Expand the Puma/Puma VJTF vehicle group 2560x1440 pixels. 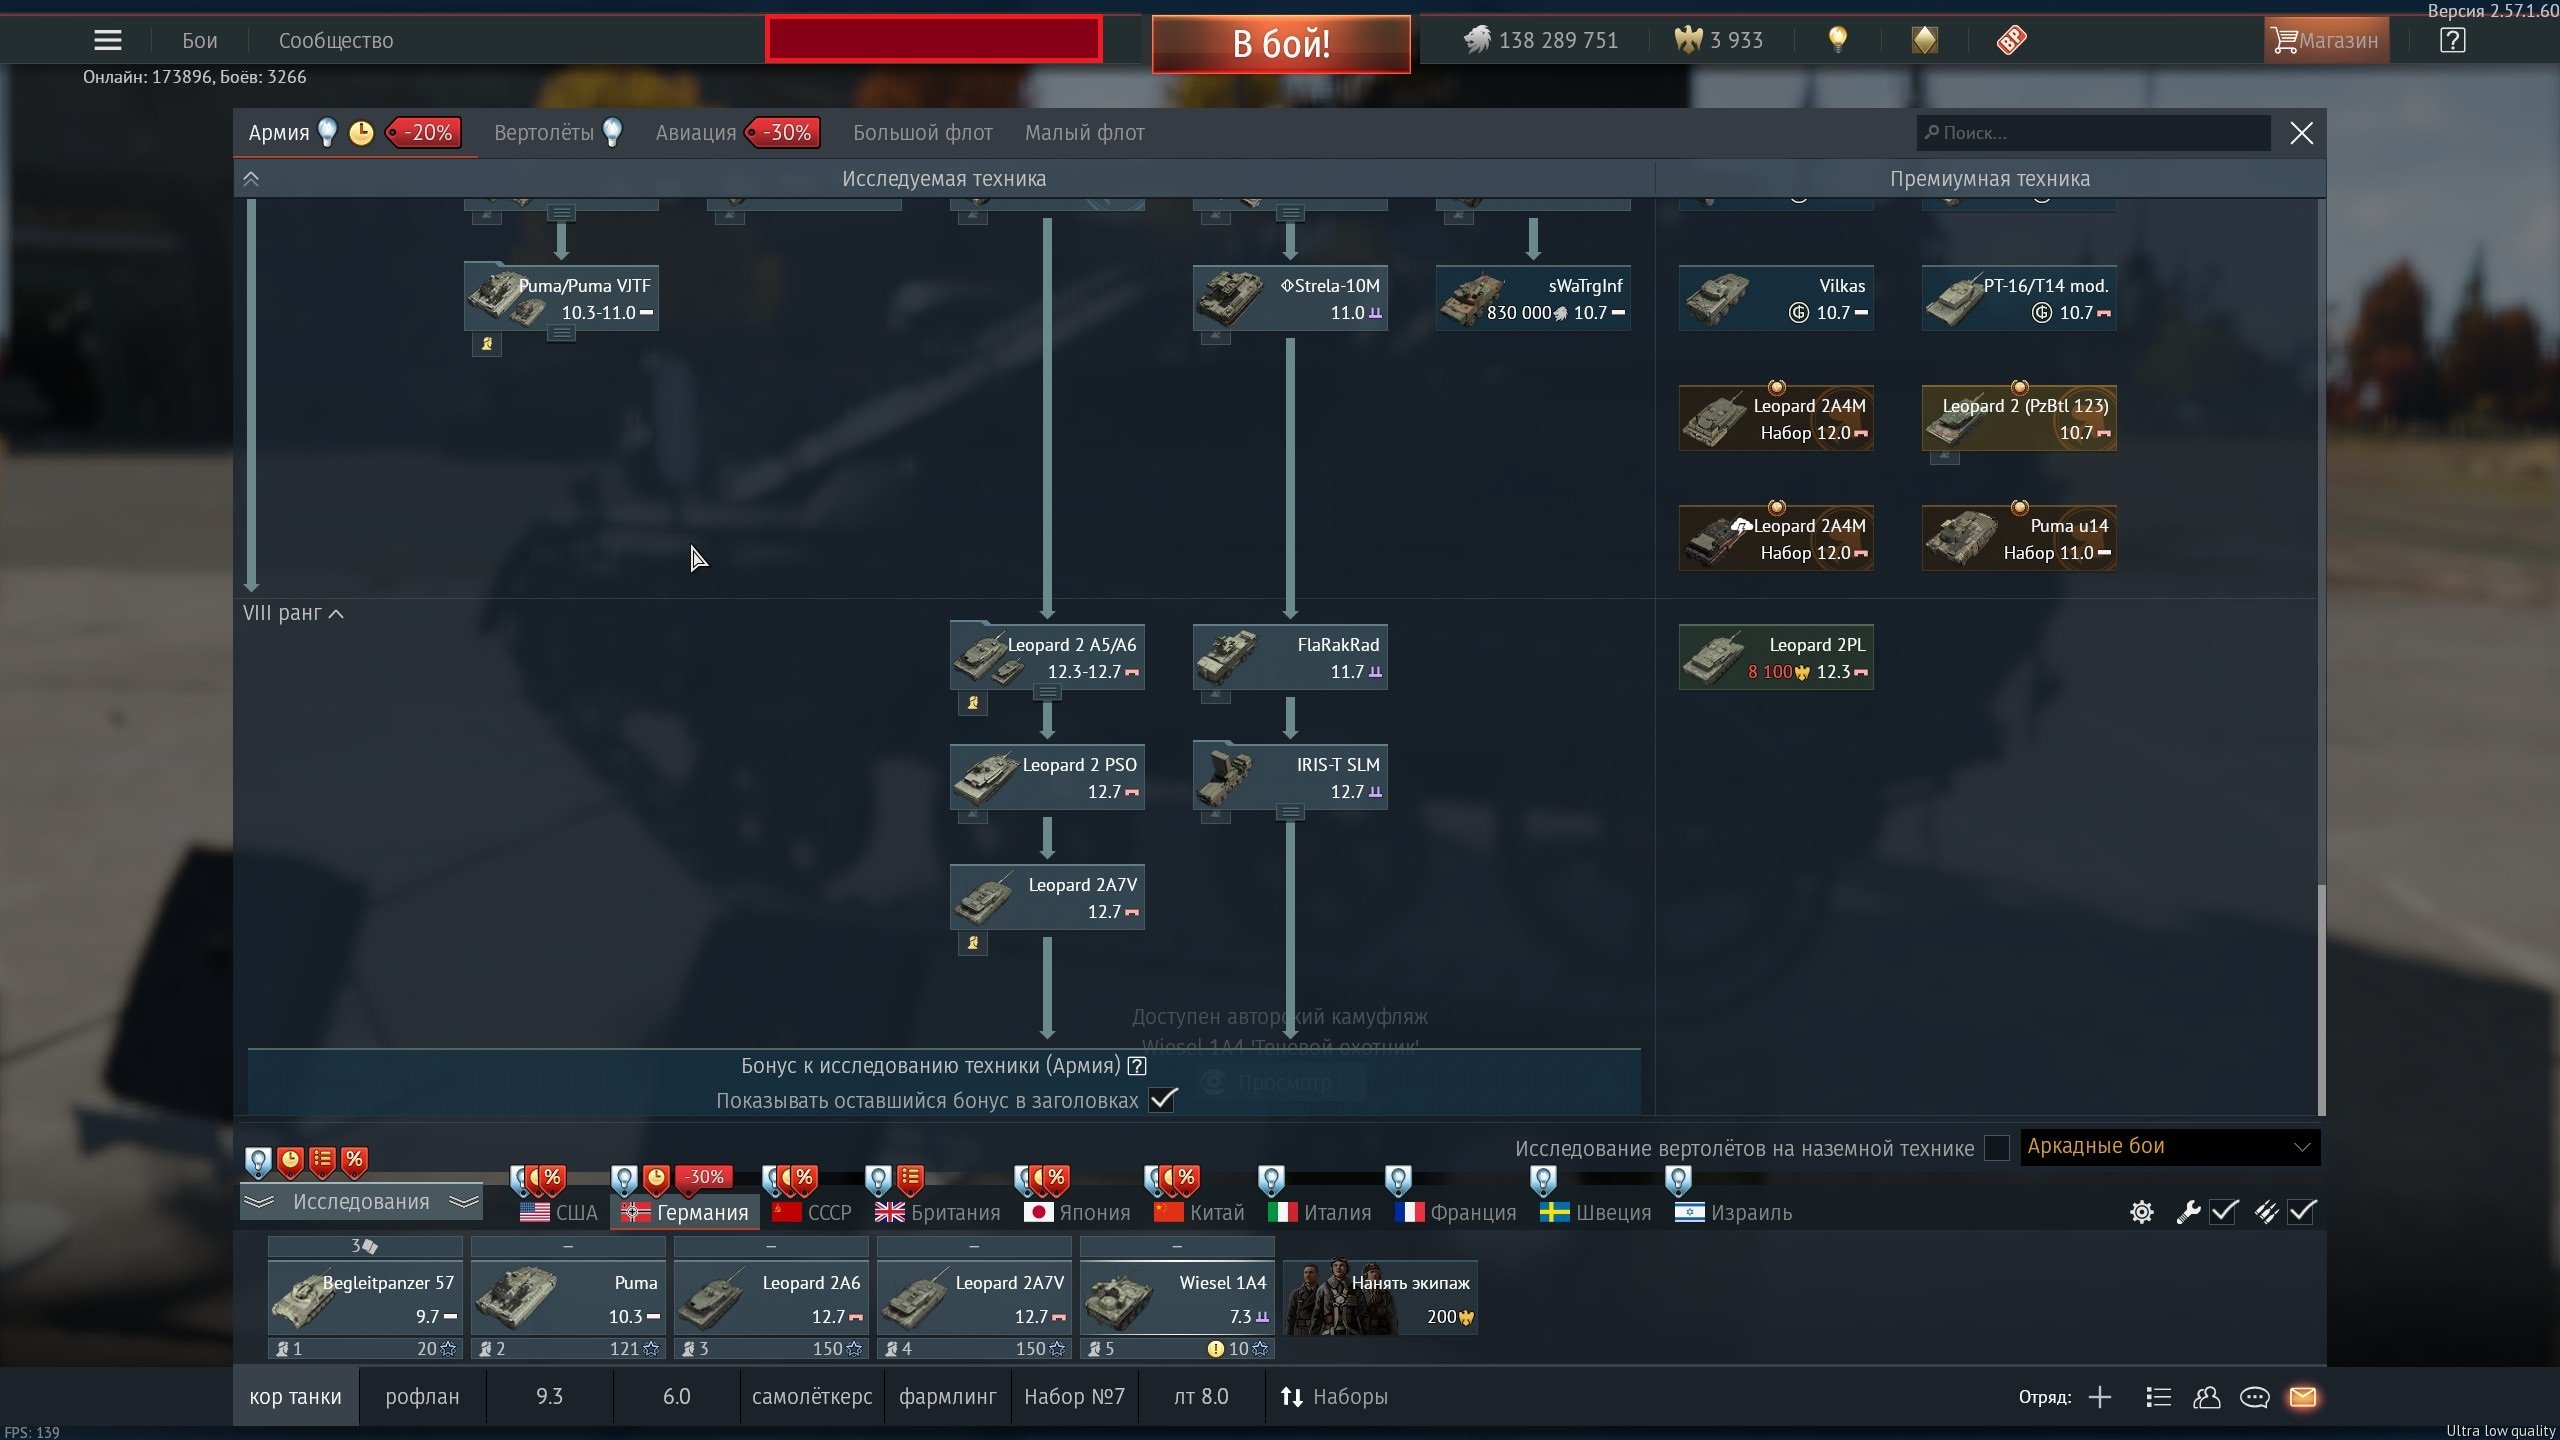561,333
